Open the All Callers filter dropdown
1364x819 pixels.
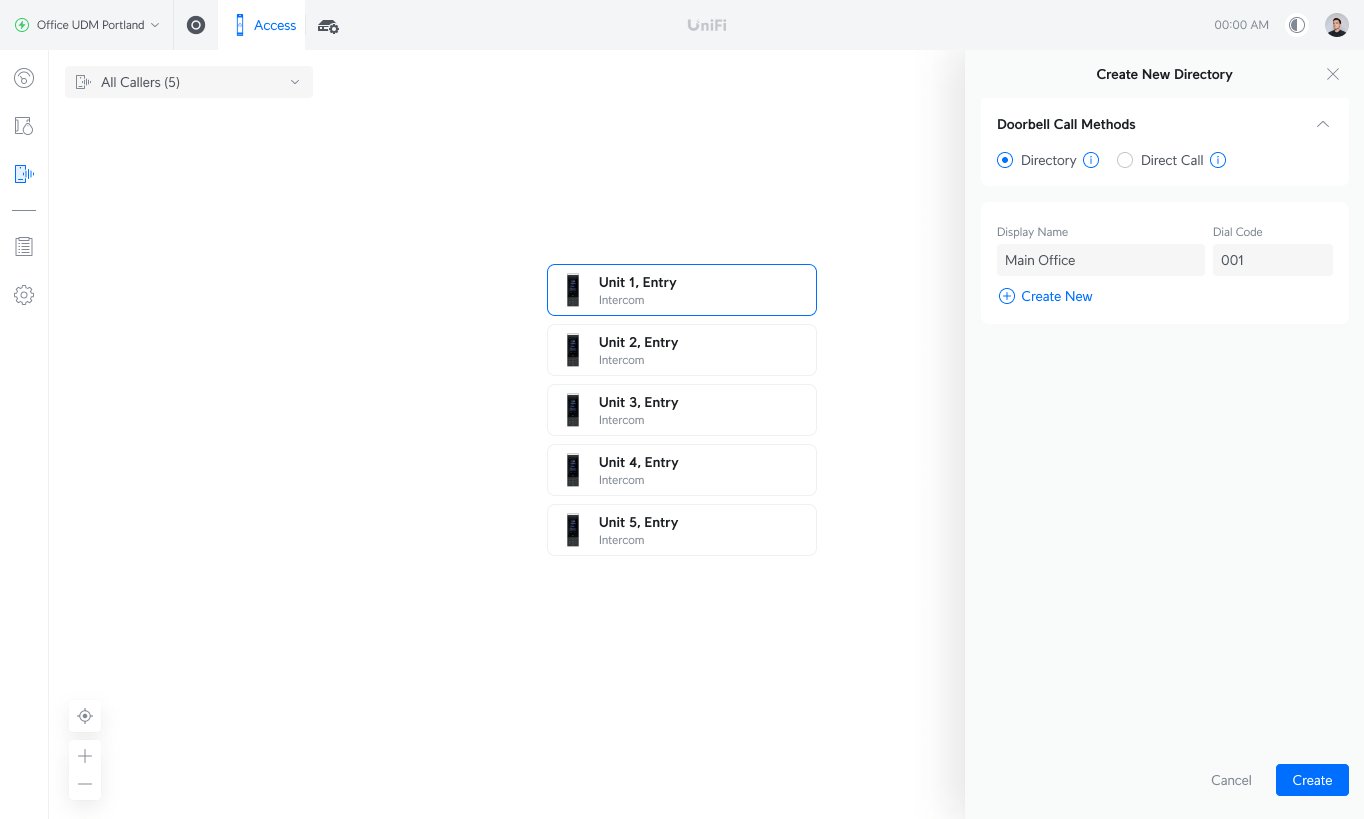click(x=188, y=82)
